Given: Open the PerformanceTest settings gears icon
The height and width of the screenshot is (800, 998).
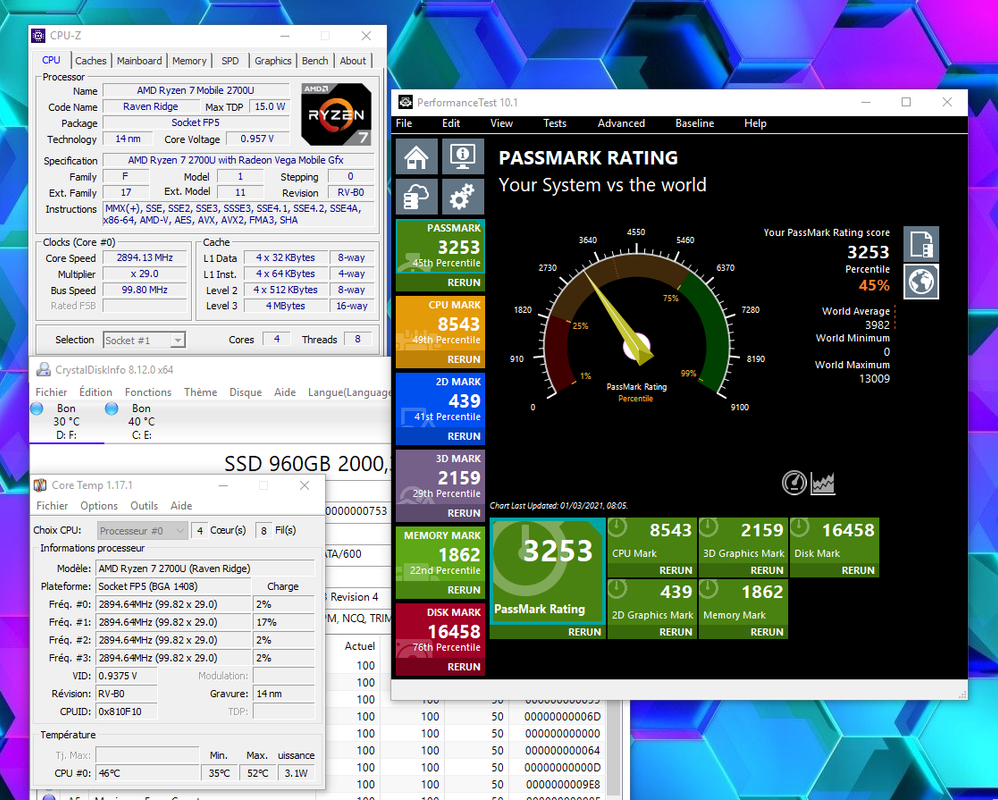Looking at the screenshot, I should pyautogui.click(x=463, y=196).
